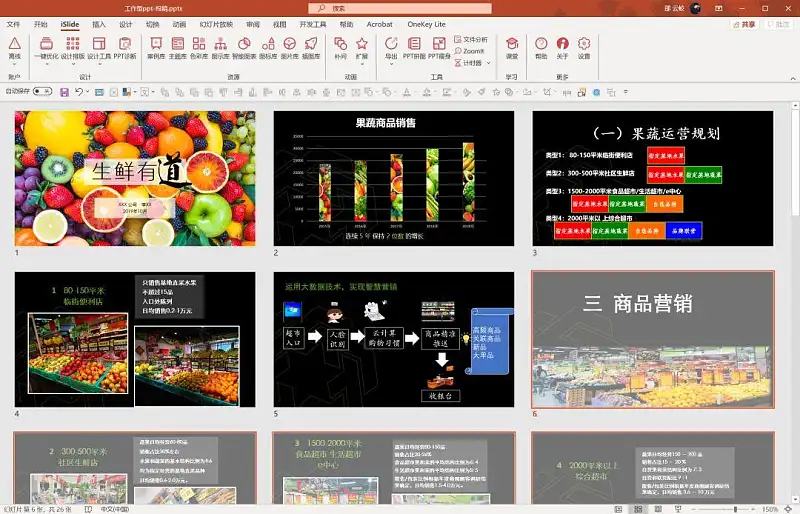Switch to the 开发工具 ribbon tab
Viewport: 800px width, 514px height.
click(312, 25)
